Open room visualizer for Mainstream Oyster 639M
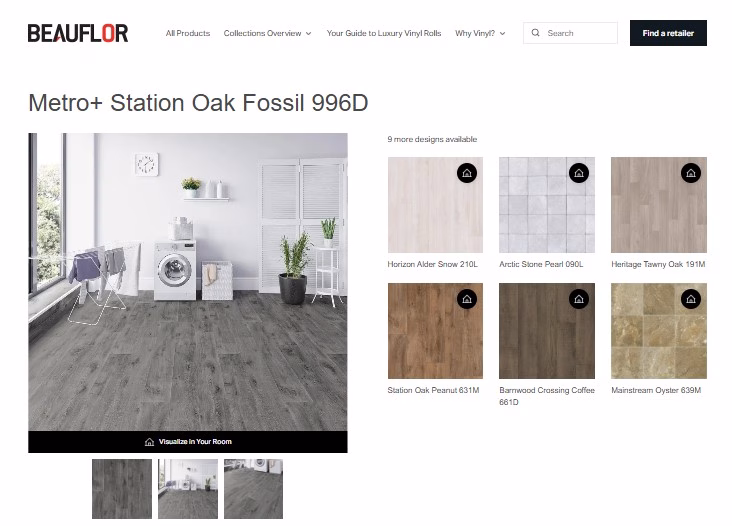Image resolution: width=732 pixels, height=526 pixels. (690, 299)
